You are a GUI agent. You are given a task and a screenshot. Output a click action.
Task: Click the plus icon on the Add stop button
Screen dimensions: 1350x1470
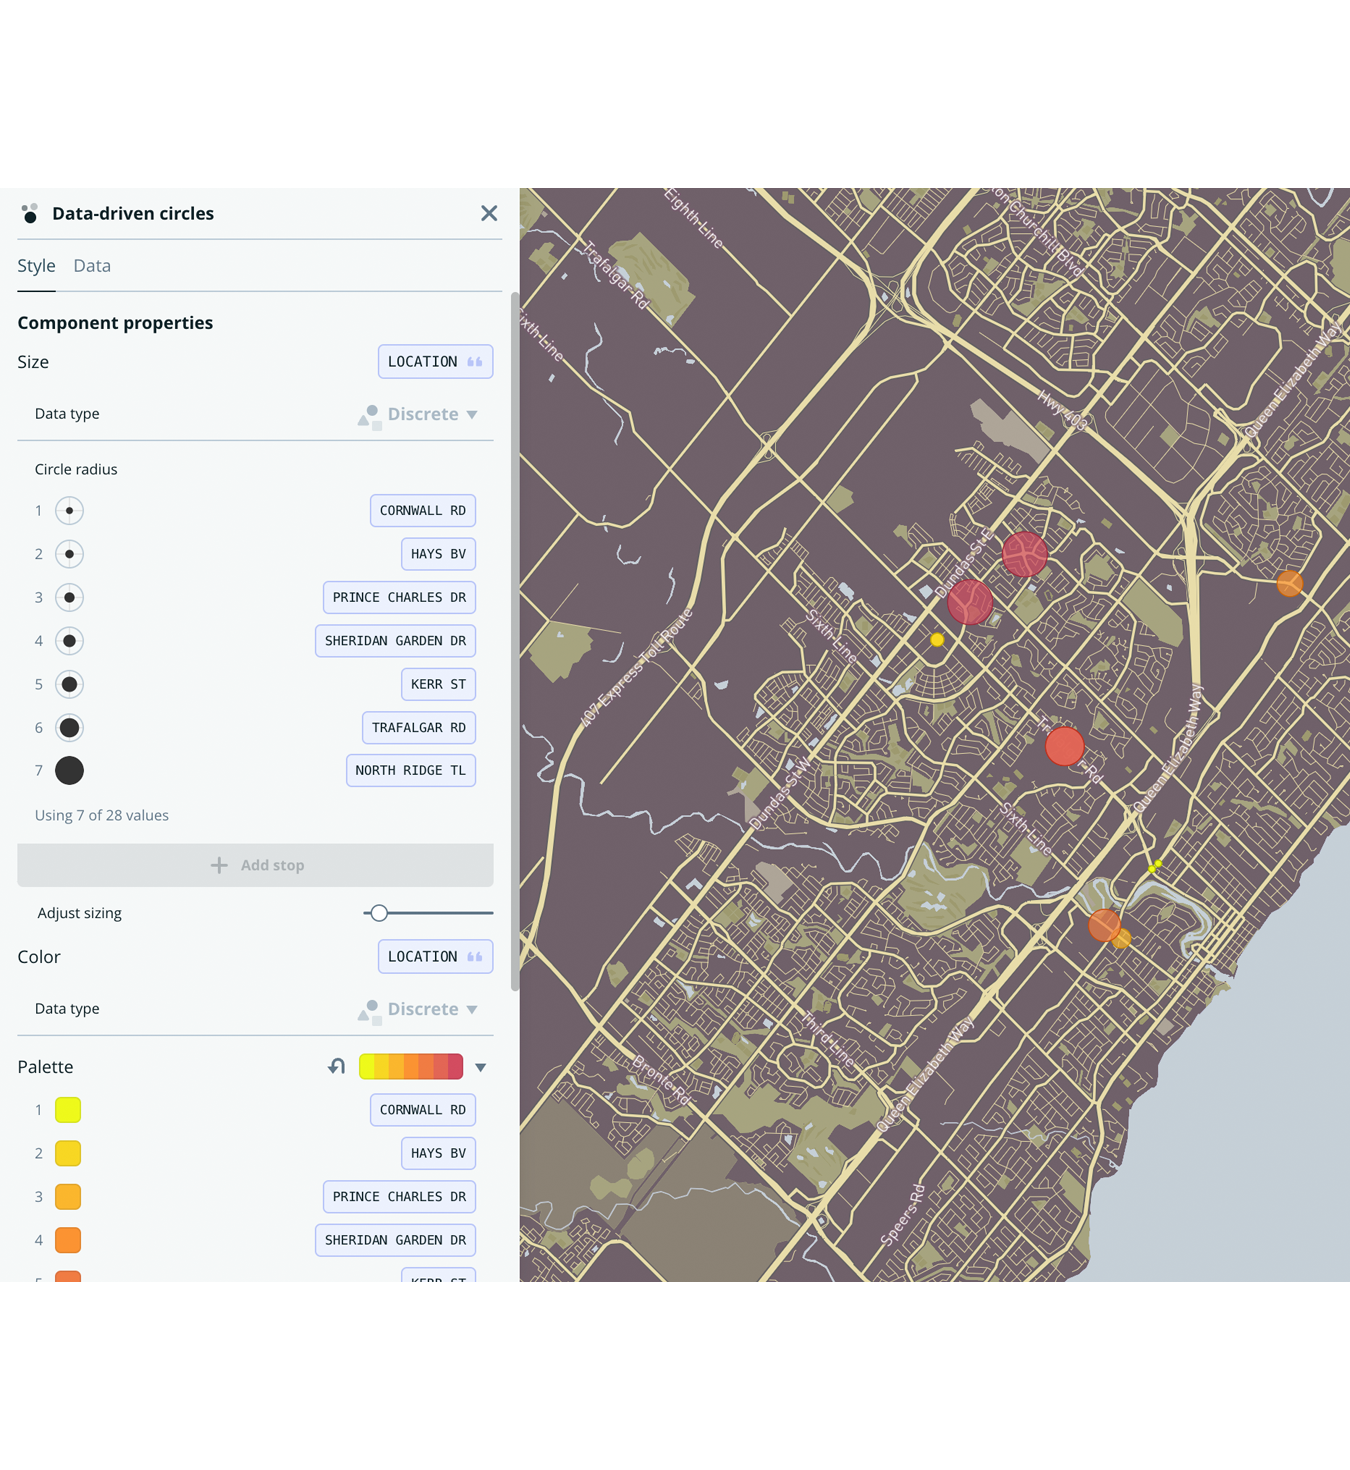pyautogui.click(x=219, y=865)
